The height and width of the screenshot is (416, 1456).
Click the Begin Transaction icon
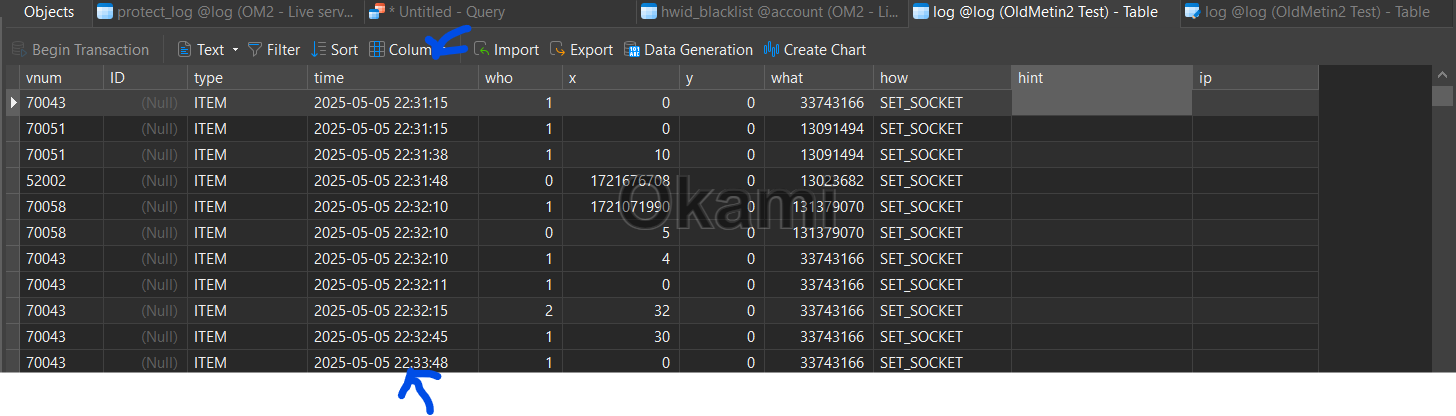19,49
